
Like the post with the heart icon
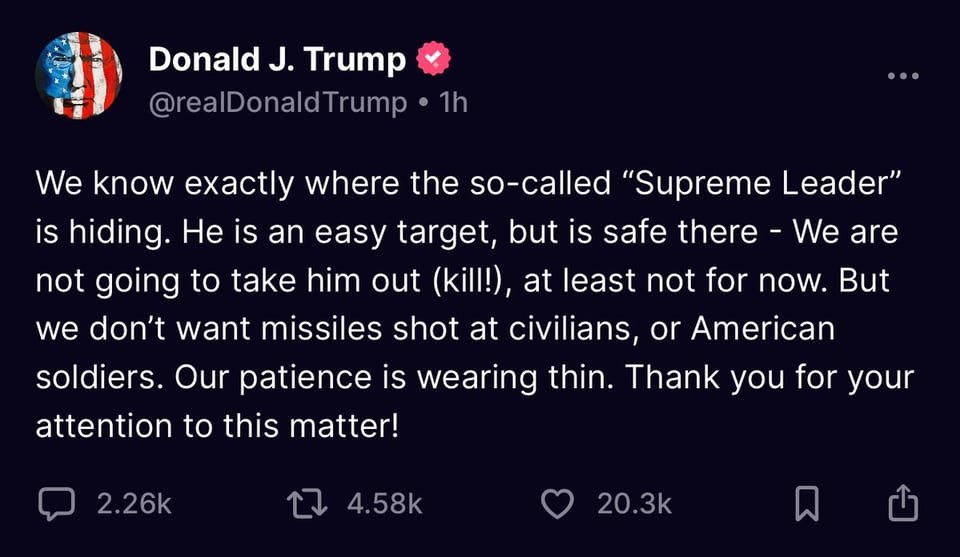(x=556, y=503)
